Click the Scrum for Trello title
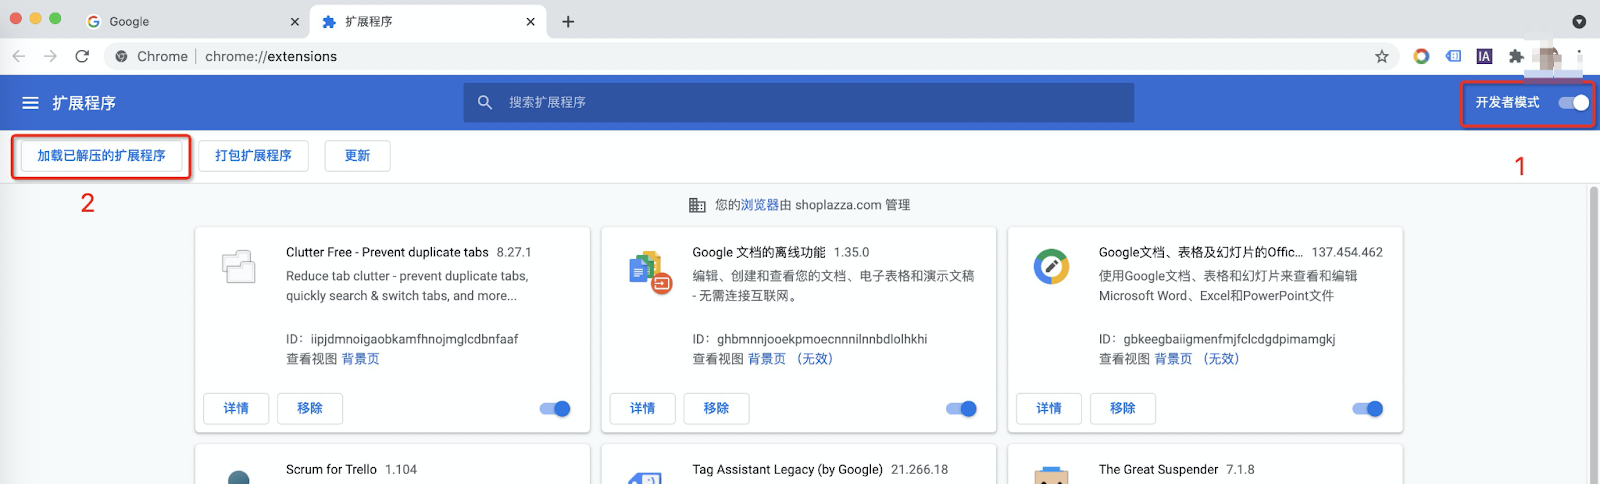The height and width of the screenshot is (484, 1600). (x=331, y=469)
